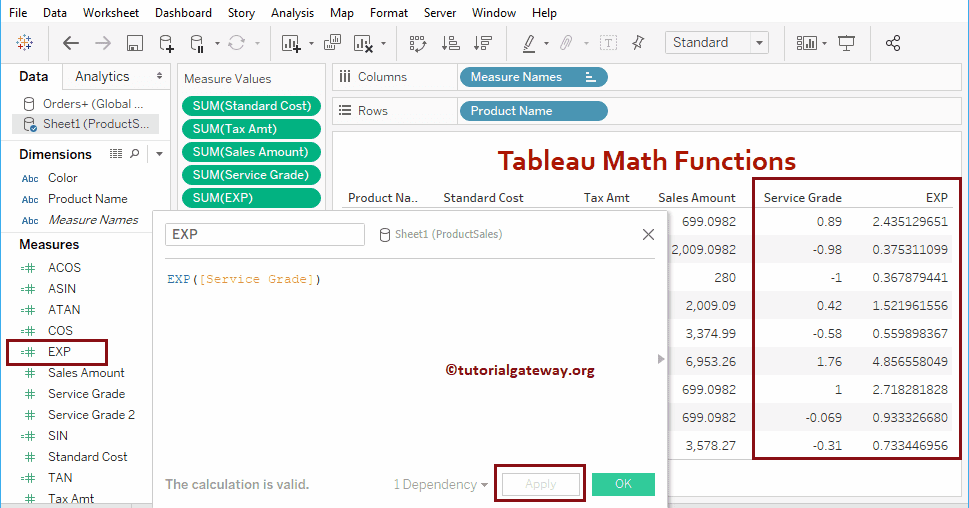Open the Data/Analytics pane switcher arrows

click(x=159, y=76)
